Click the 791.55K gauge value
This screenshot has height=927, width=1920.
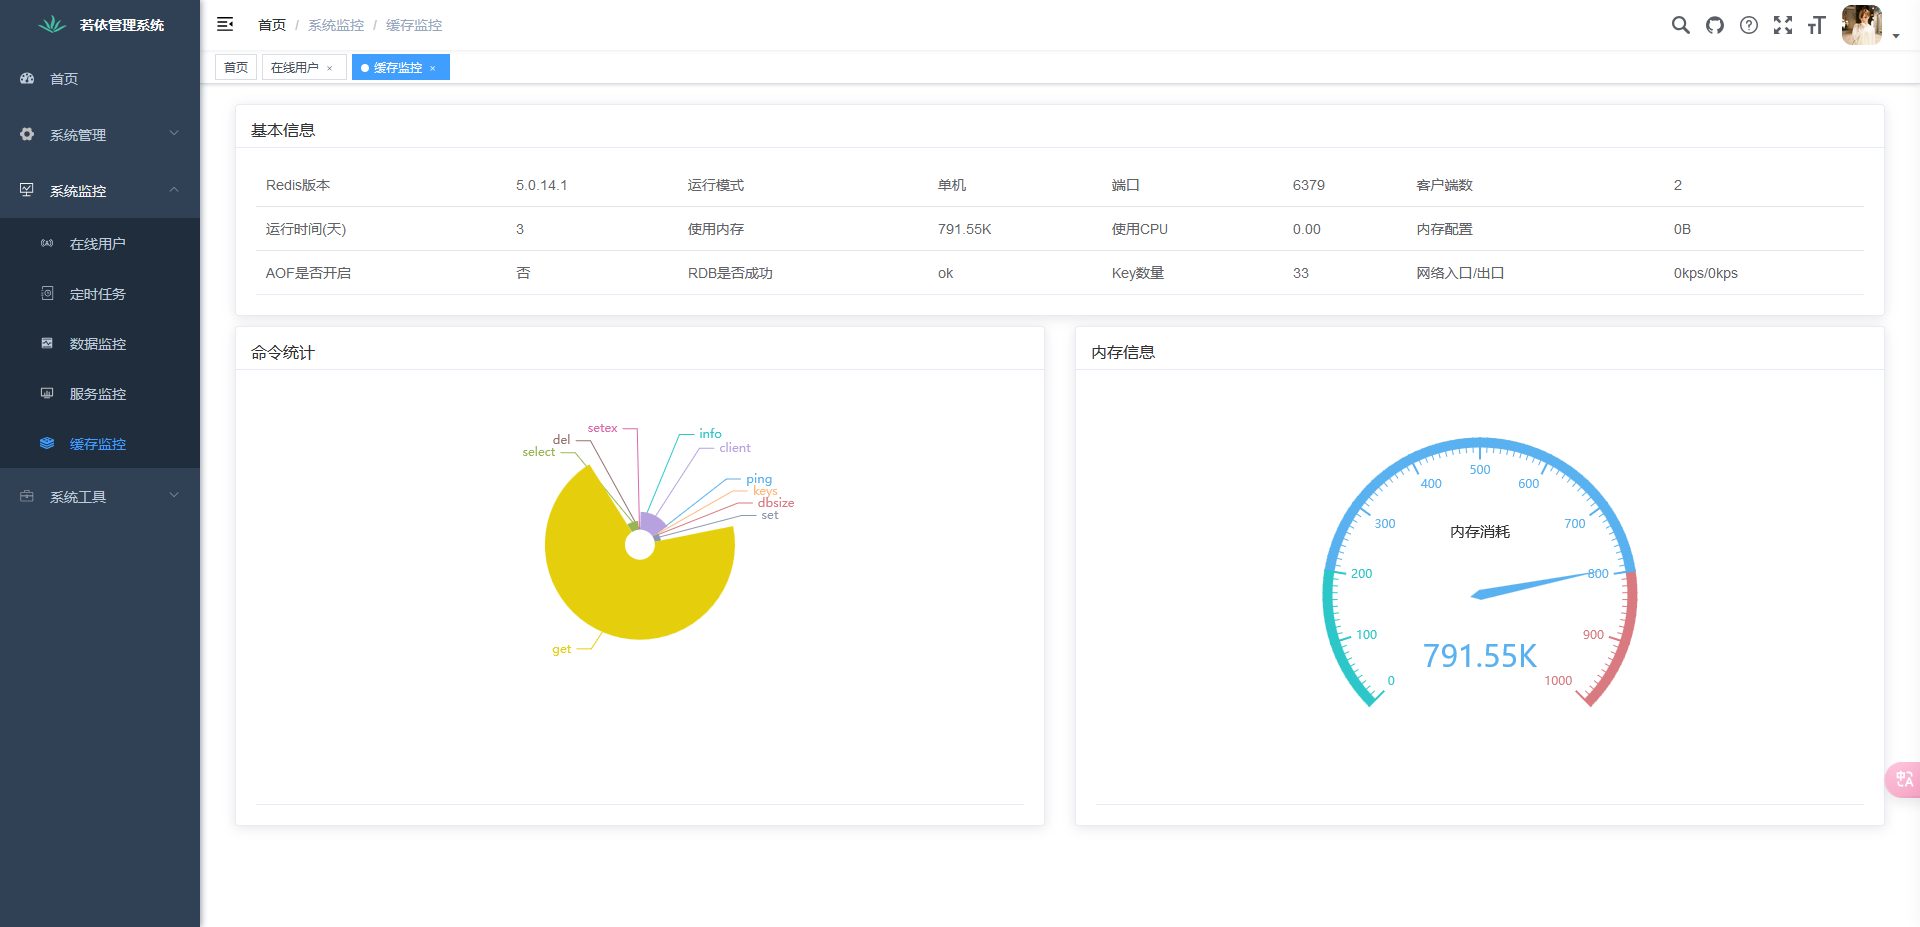[x=1480, y=656]
